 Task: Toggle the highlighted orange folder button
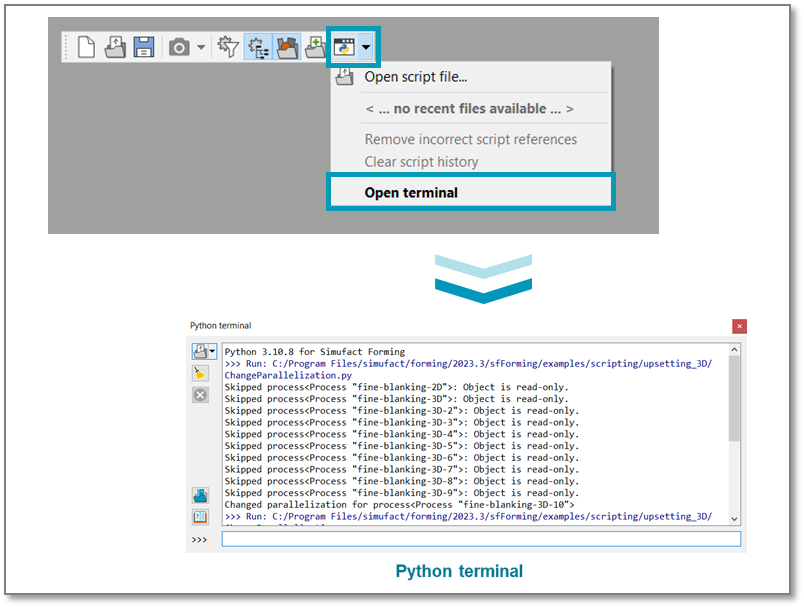[x=287, y=47]
